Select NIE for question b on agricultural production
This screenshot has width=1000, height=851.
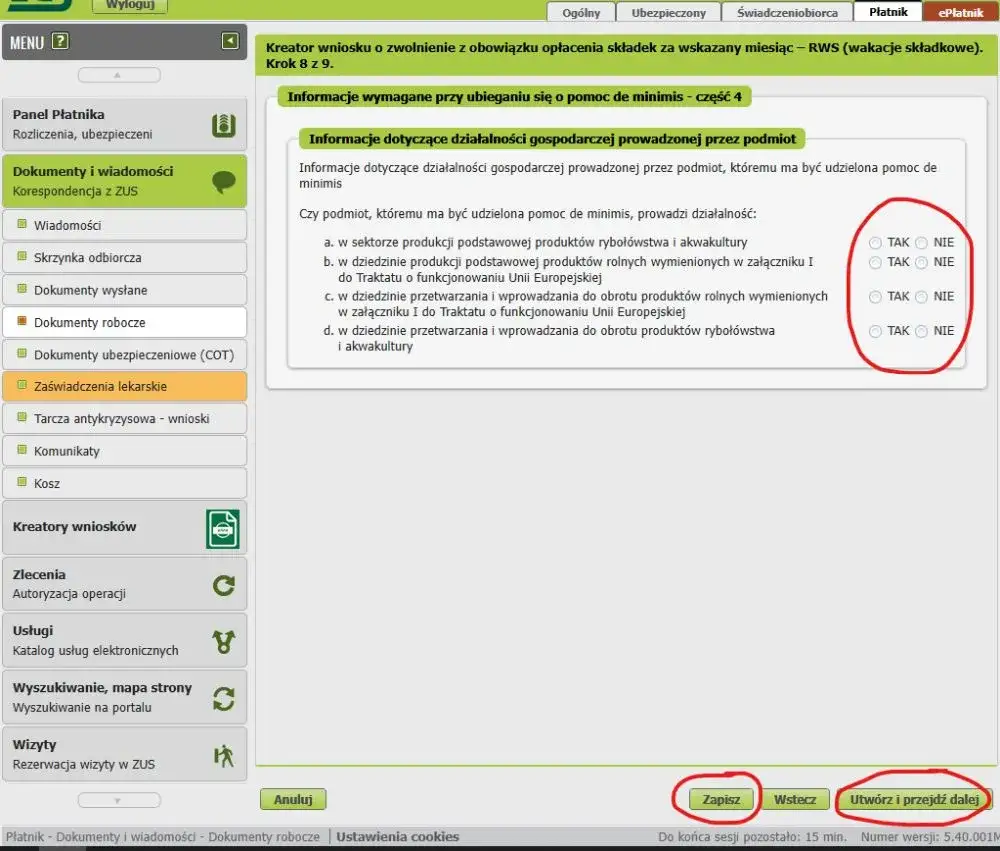921,263
